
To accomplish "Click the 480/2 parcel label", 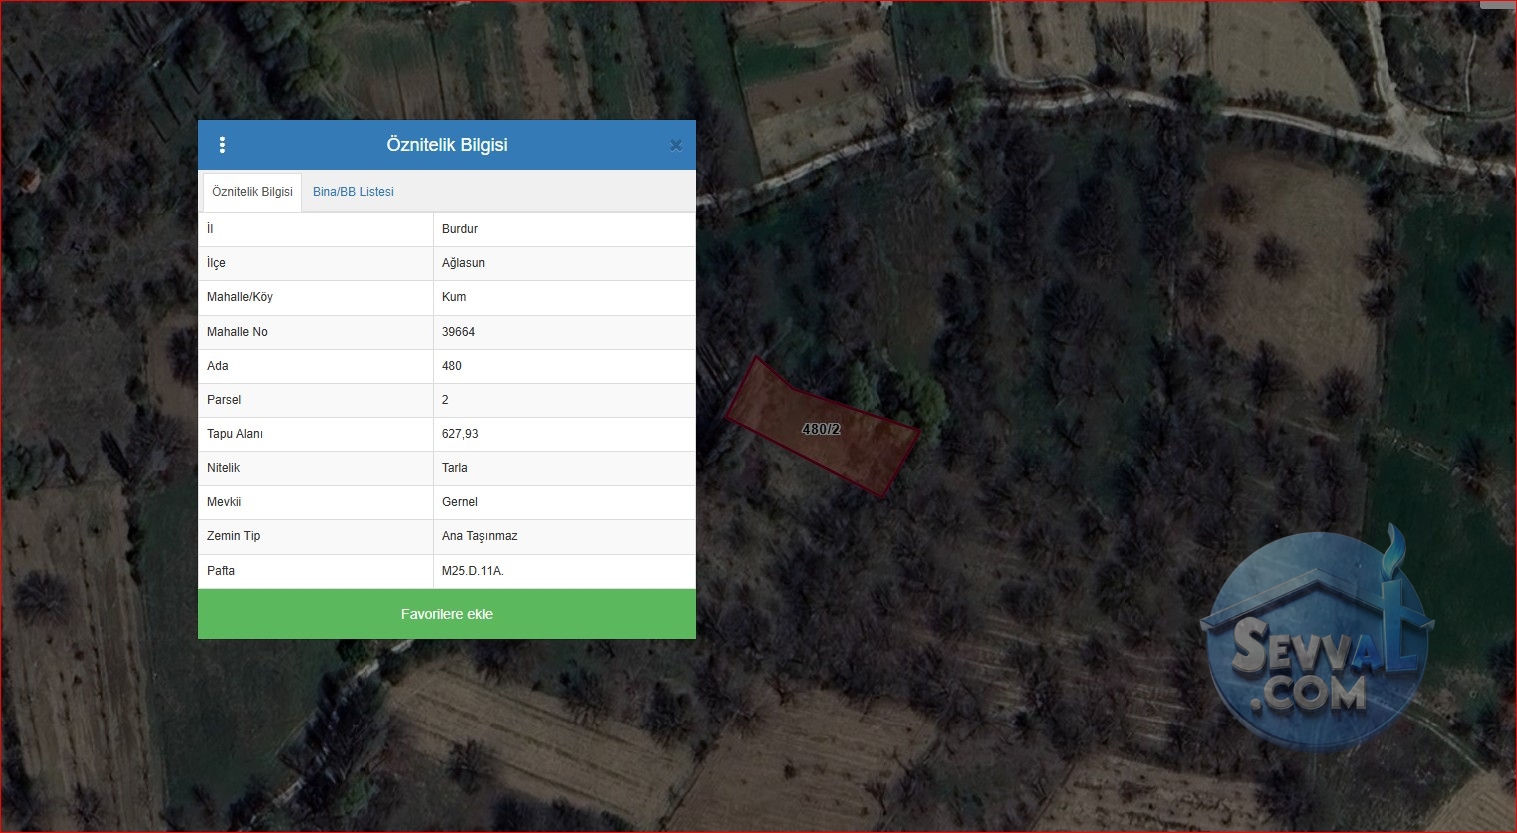I will pos(821,429).
